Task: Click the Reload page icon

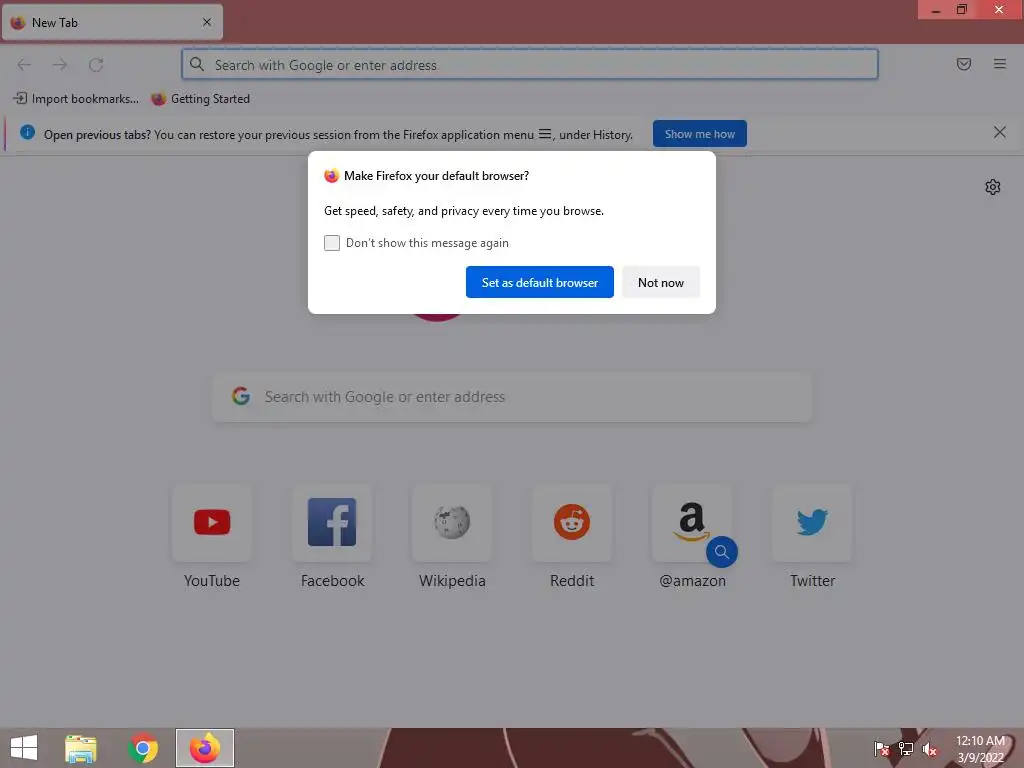Action: pyautogui.click(x=96, y=65)
